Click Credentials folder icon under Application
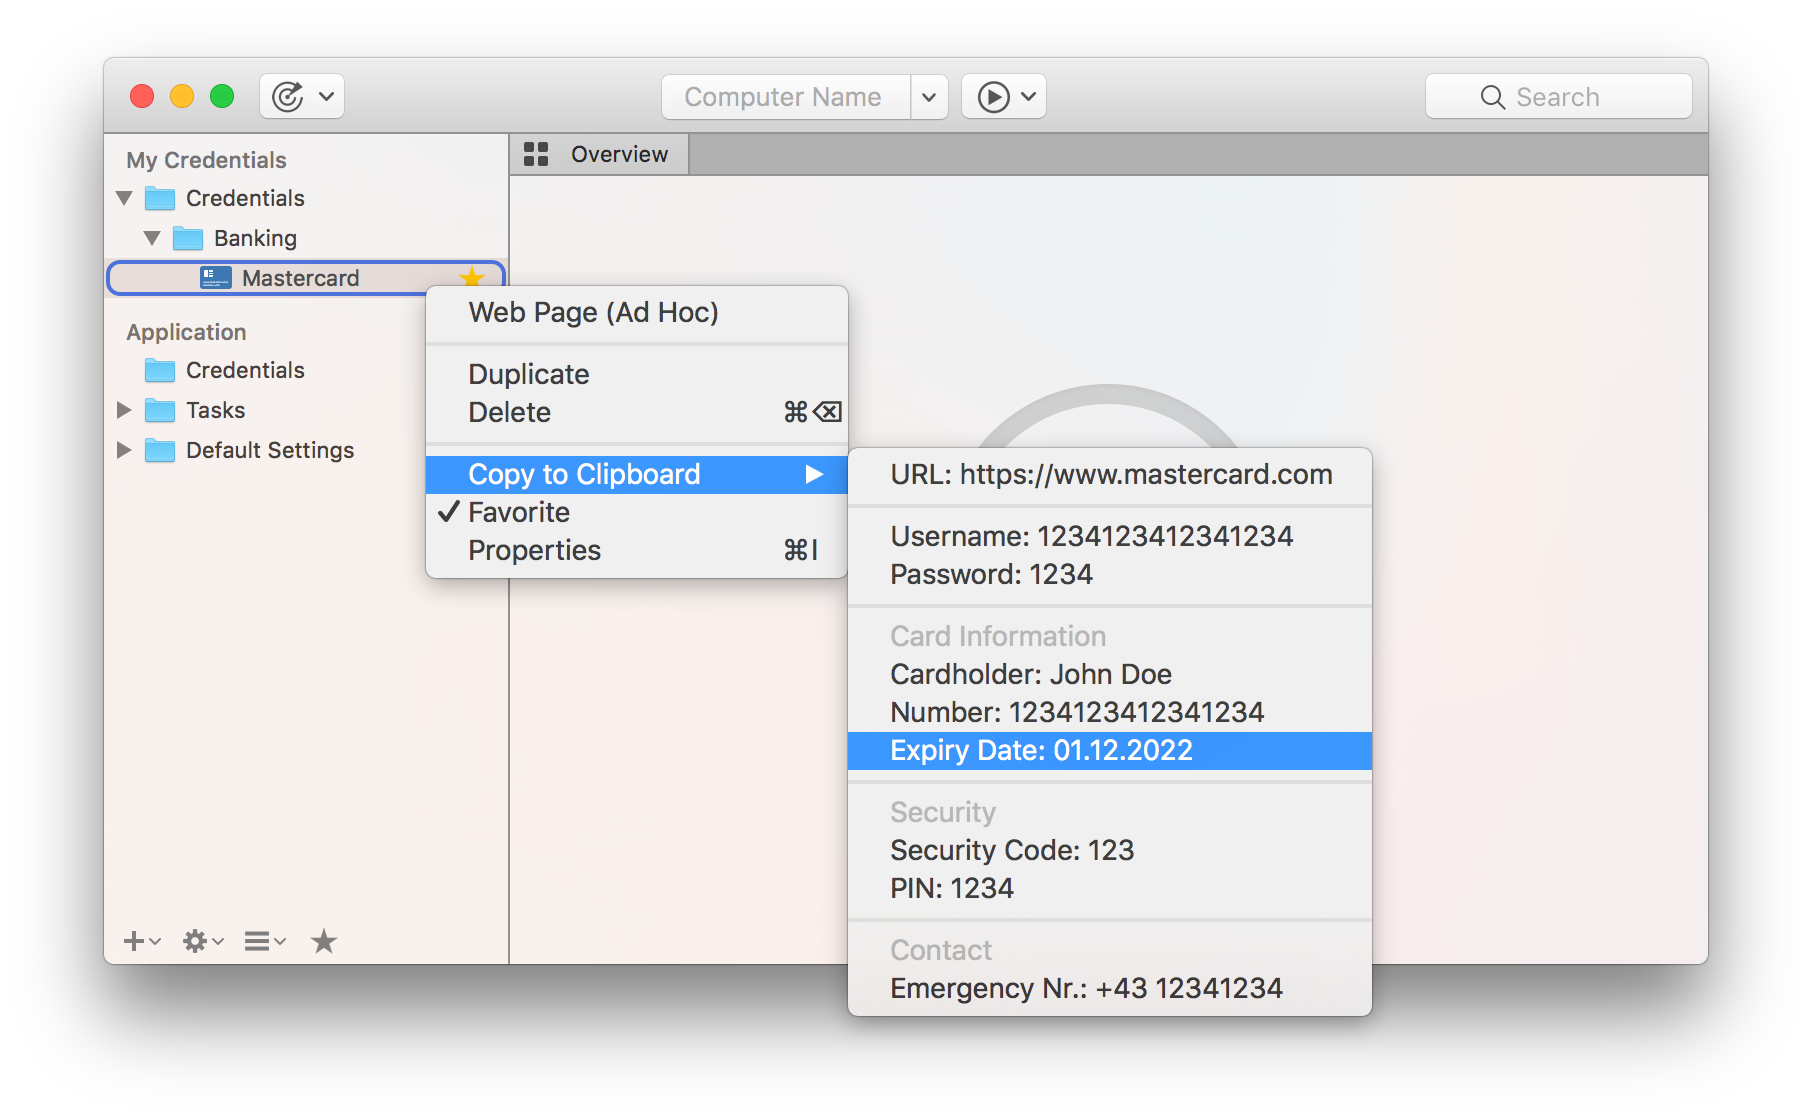Image resolution: width=1812 pixels, height=1120 pixels. click(160, 370)
